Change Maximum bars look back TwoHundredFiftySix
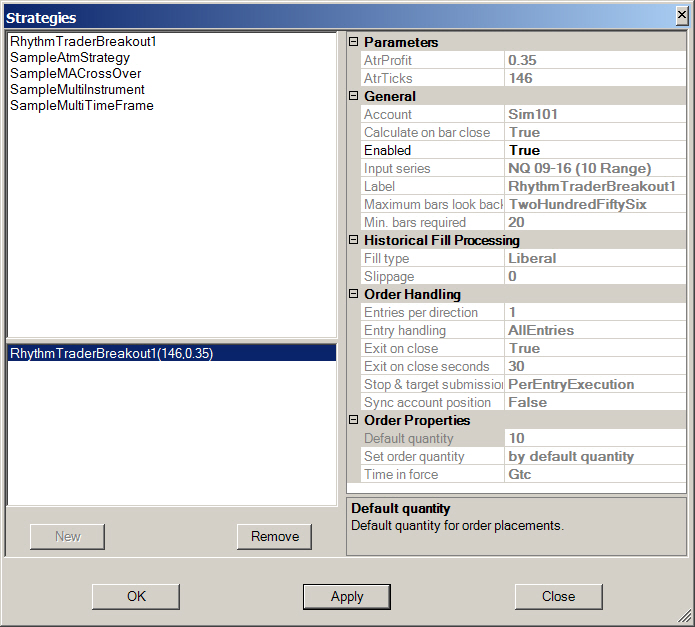The width and height of the screenshot is (695, 627). point(595,204)
